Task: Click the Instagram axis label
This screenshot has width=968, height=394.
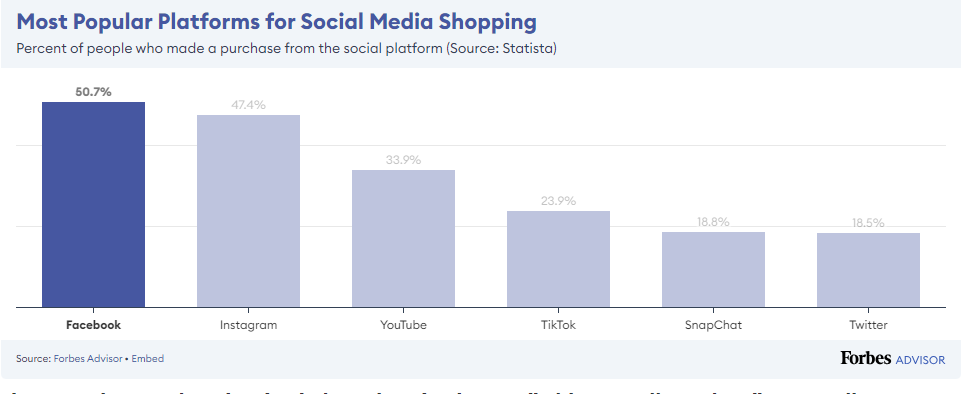Action: pyautogui.click(x=248, y=325)
